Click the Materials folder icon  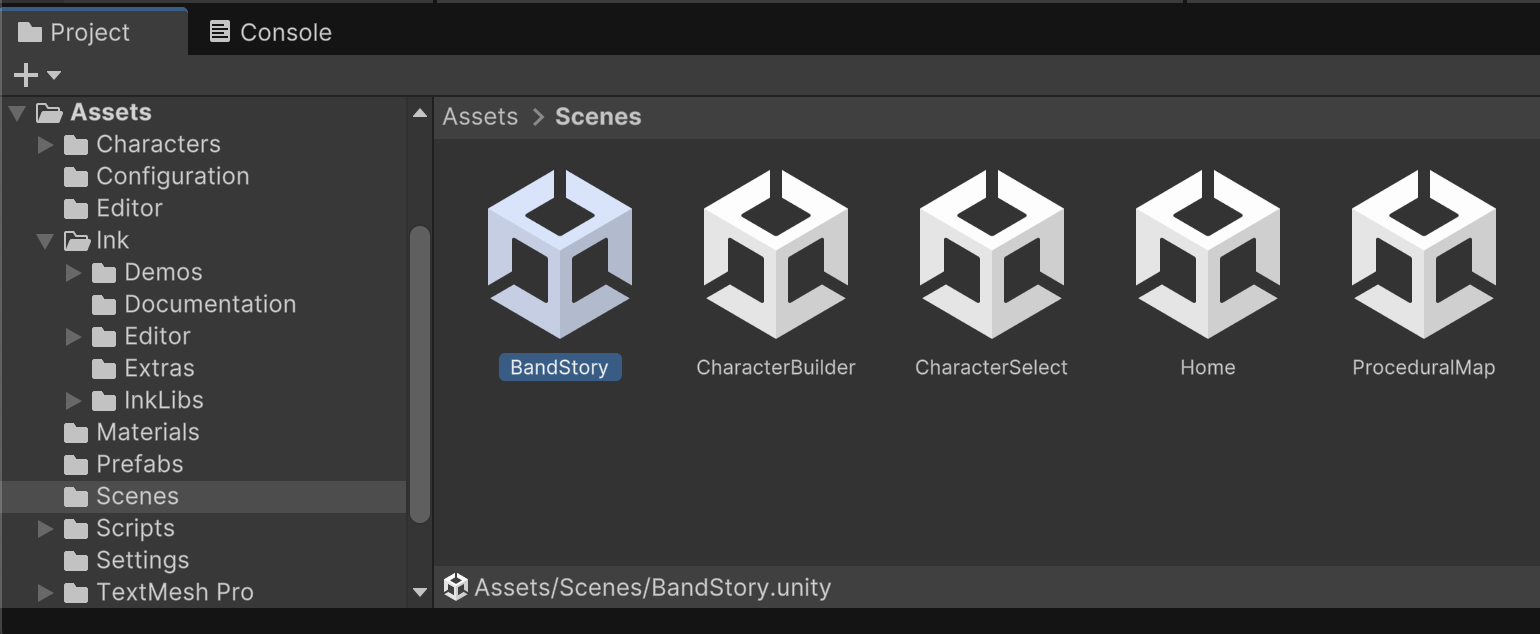pyautogui.click(x=76, y=433)
